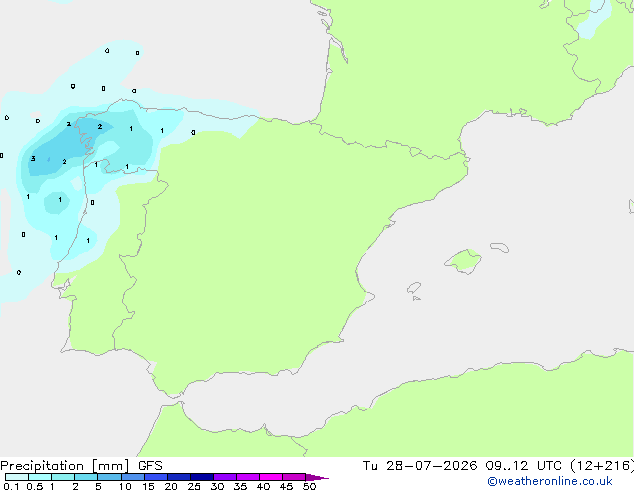Click the "(12+216)" forecast offset text
The image size is (634, 490).
pos(602,466)
